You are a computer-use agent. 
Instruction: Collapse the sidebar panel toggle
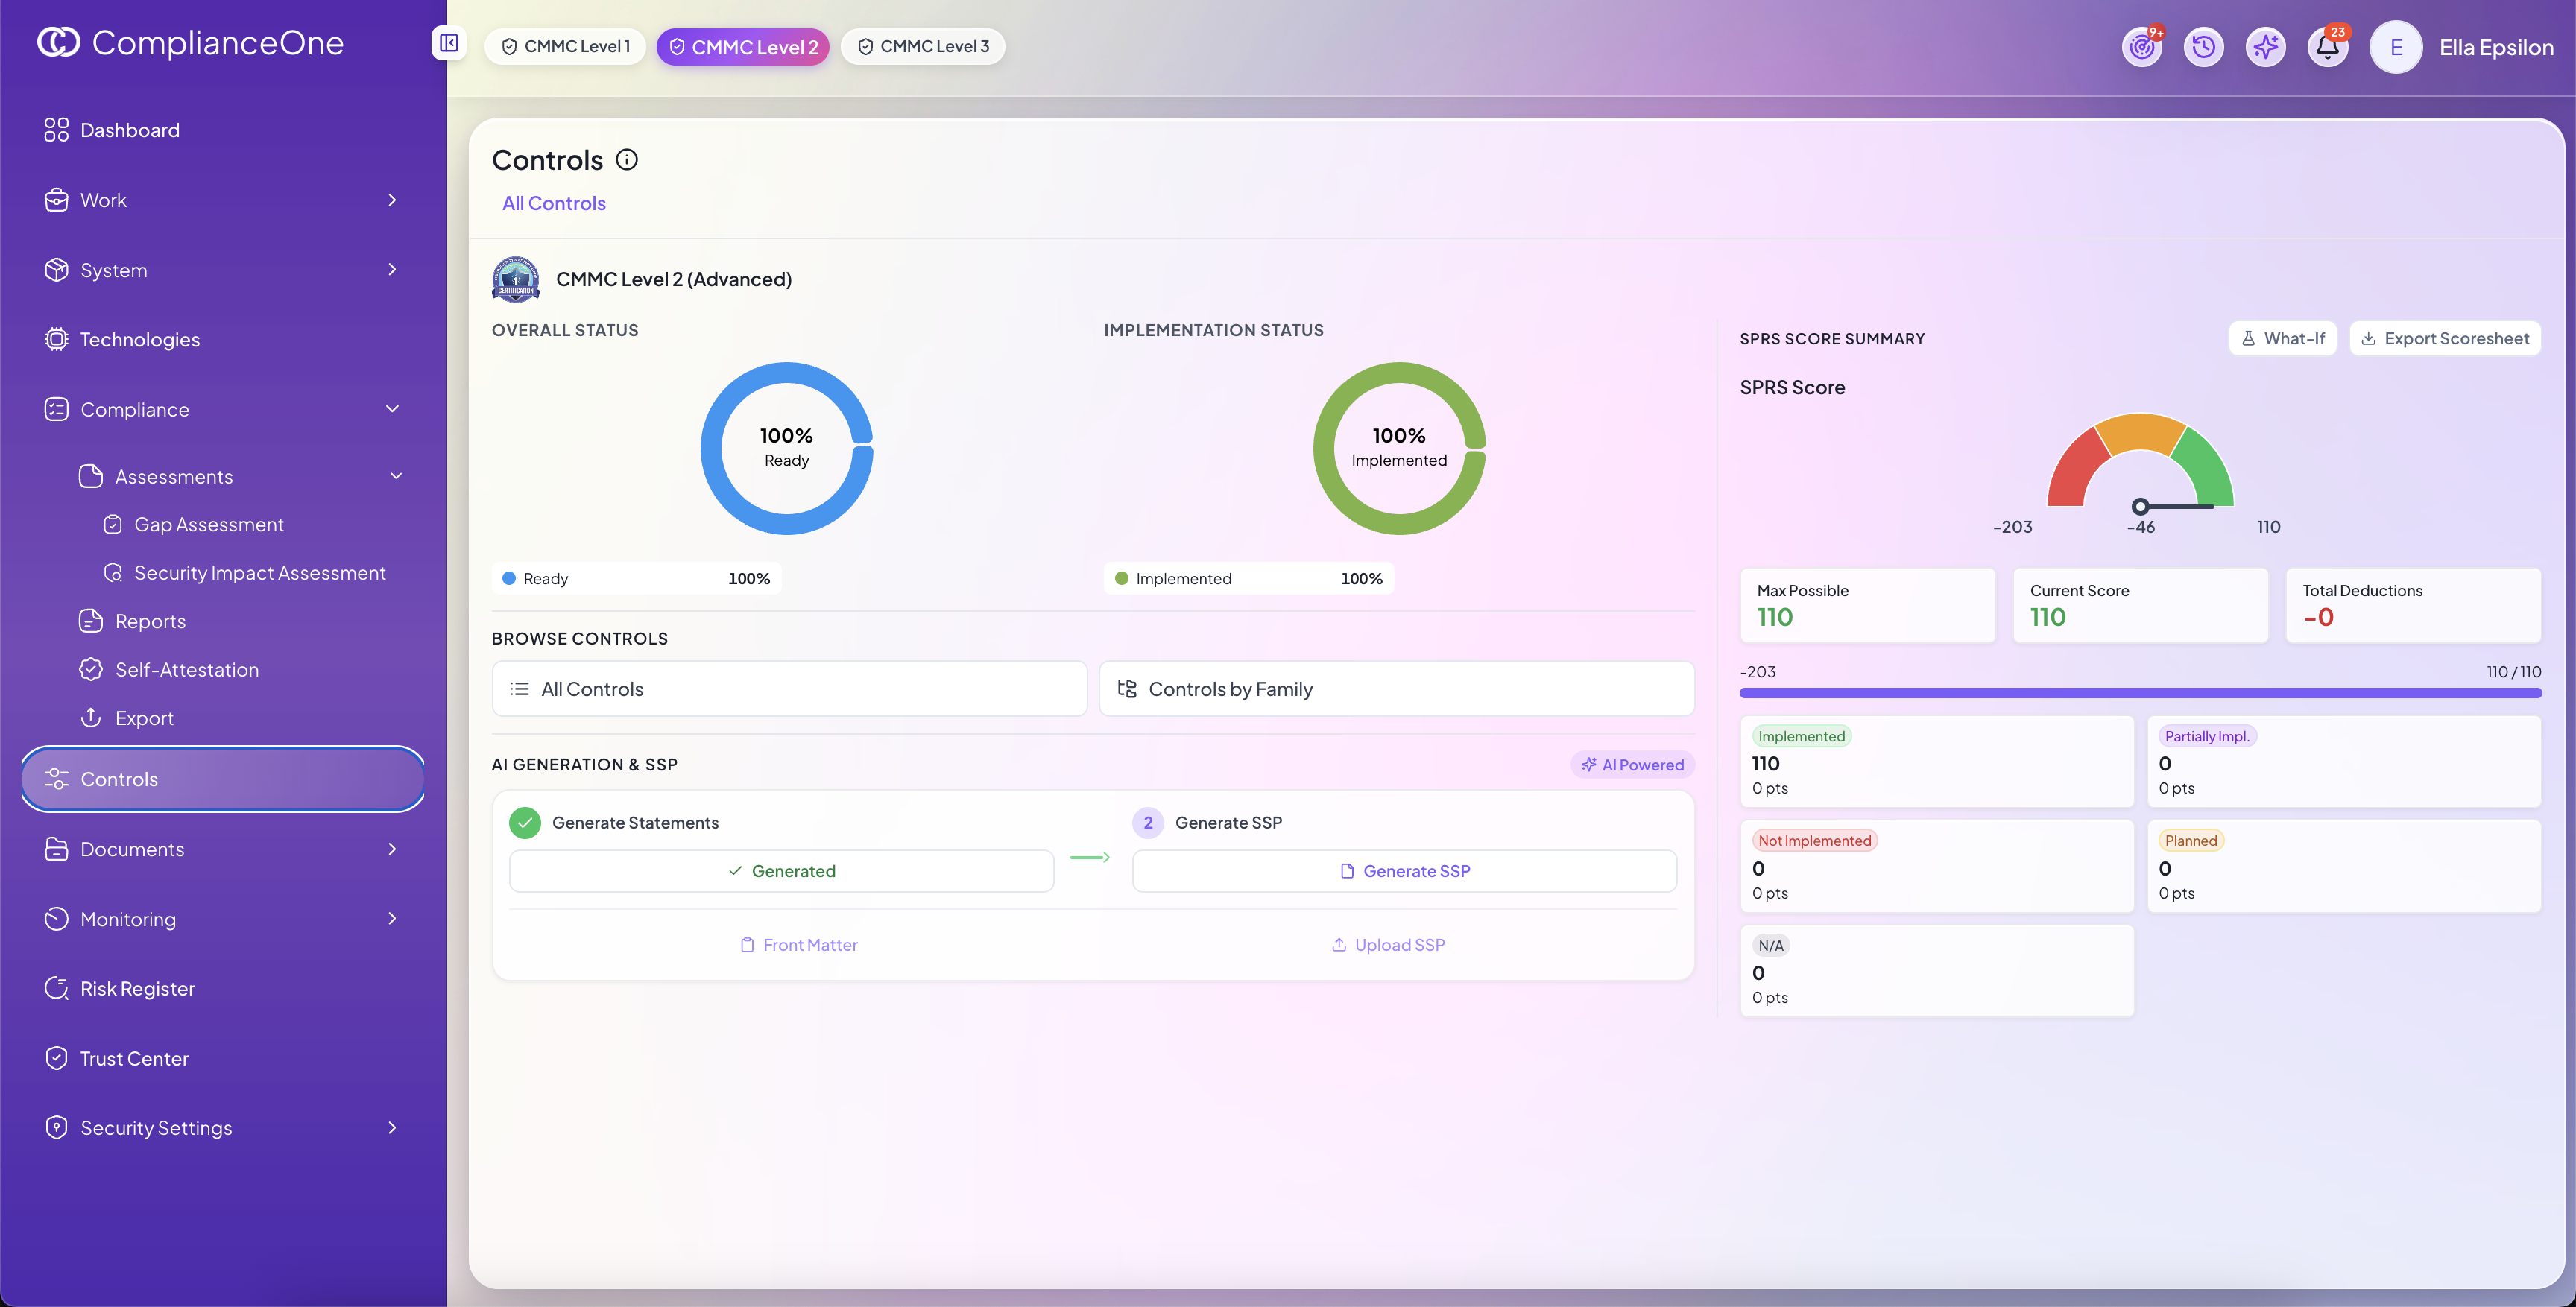tap(449, 43)
